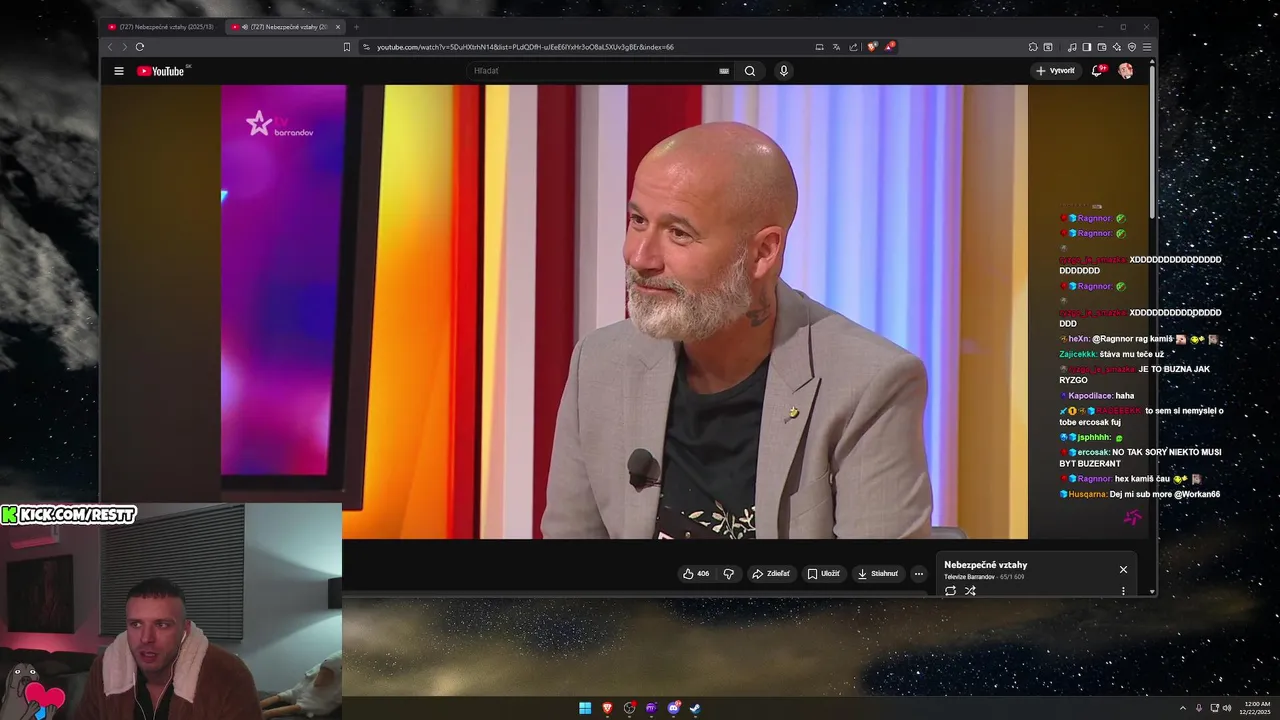Open the Brave Rewards triangle icon
The height and width of the screenshot is (720, 1280).
(889, 47)
